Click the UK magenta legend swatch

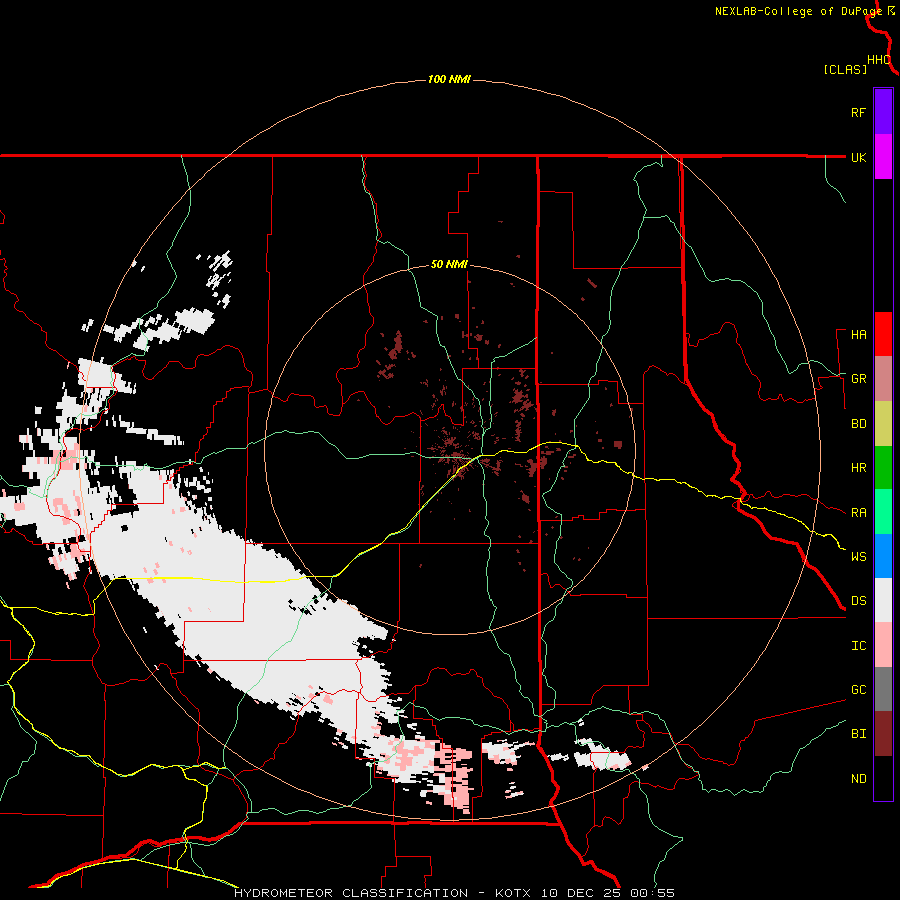(883, 157)
